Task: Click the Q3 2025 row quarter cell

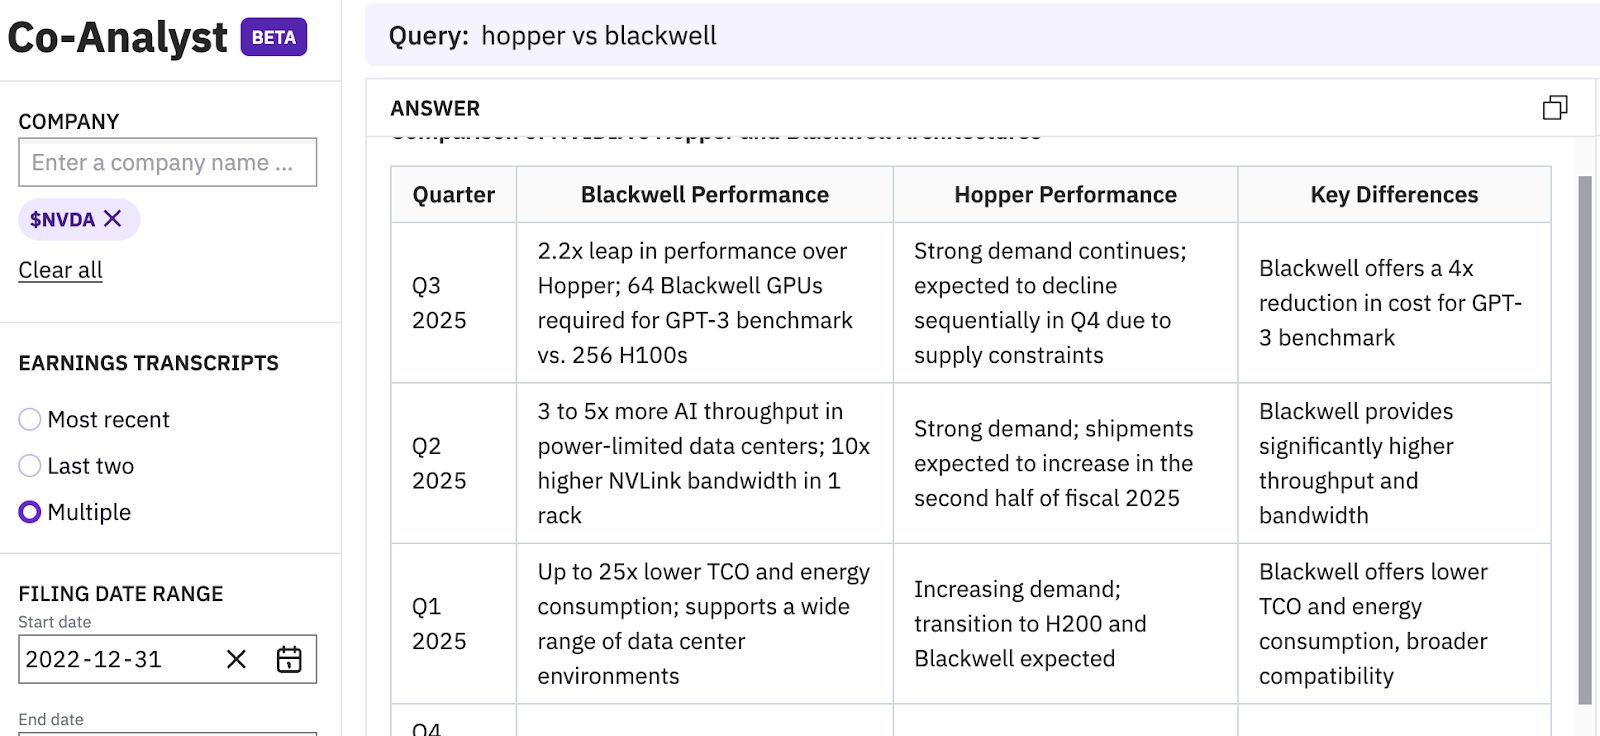Action: point(439,303)
